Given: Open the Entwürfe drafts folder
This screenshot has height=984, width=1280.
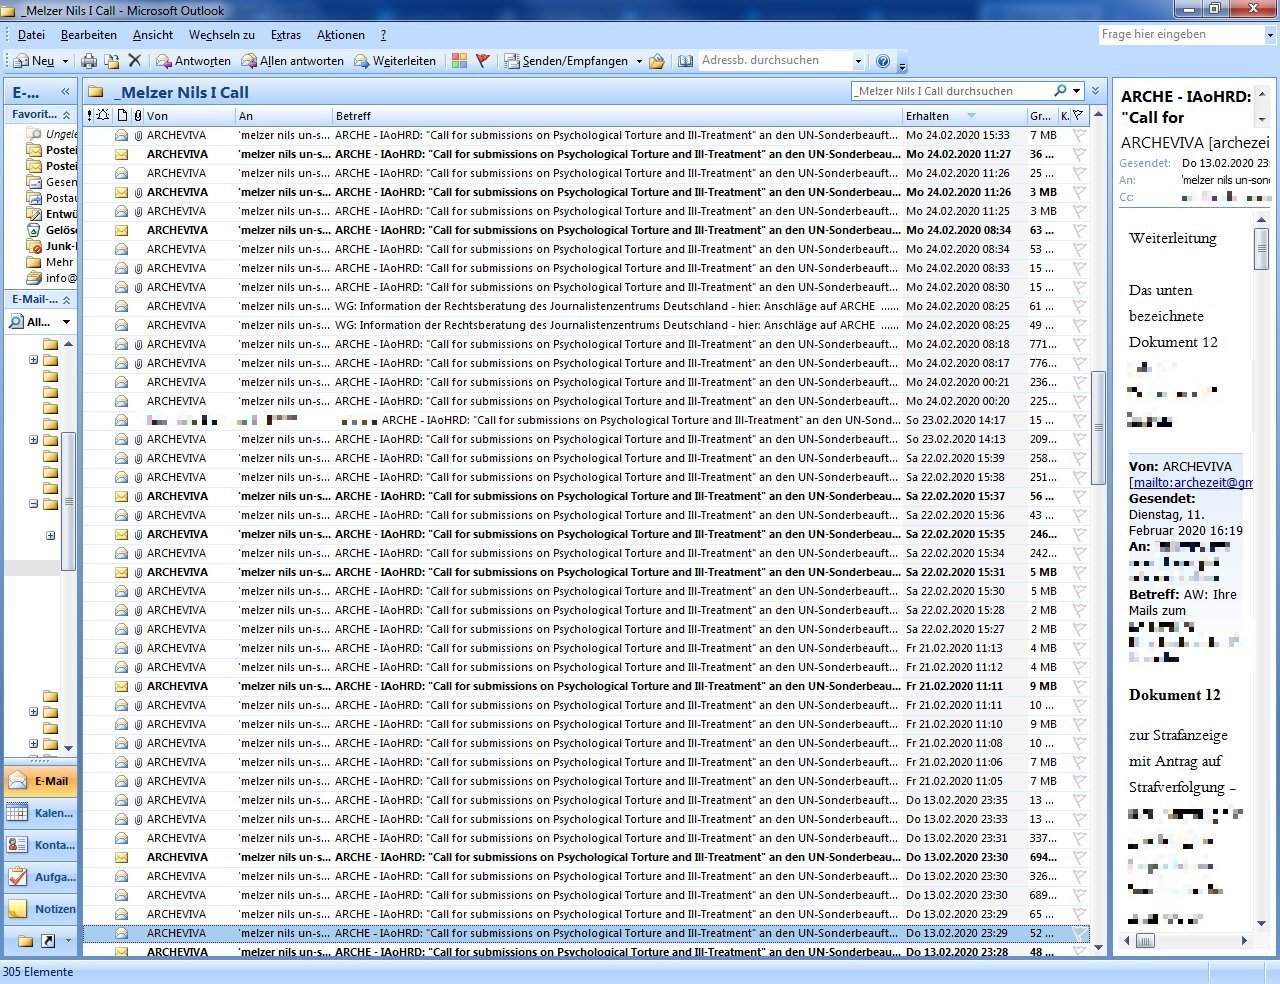Looking at the screenshot, I should [x=52, y=214].
